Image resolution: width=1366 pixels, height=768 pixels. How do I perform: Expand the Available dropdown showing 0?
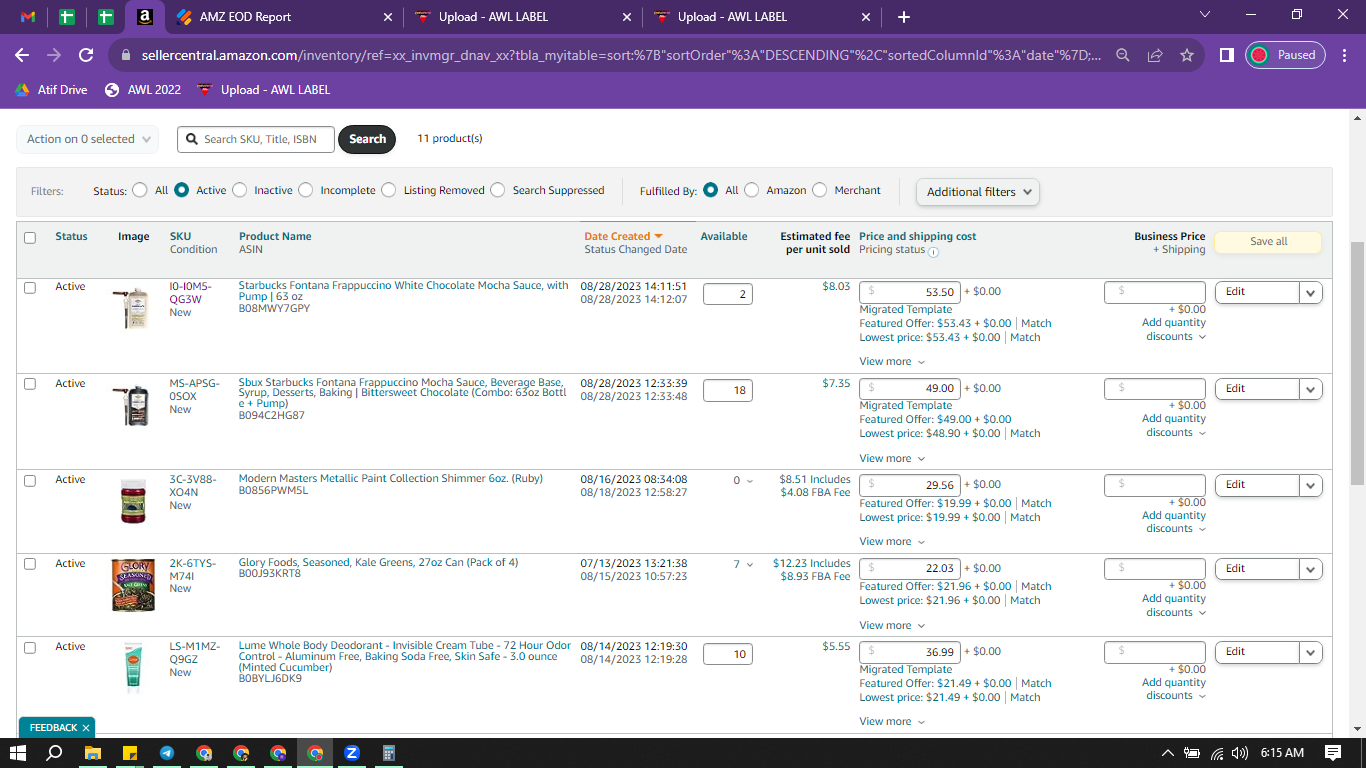[x=744, y=481]
